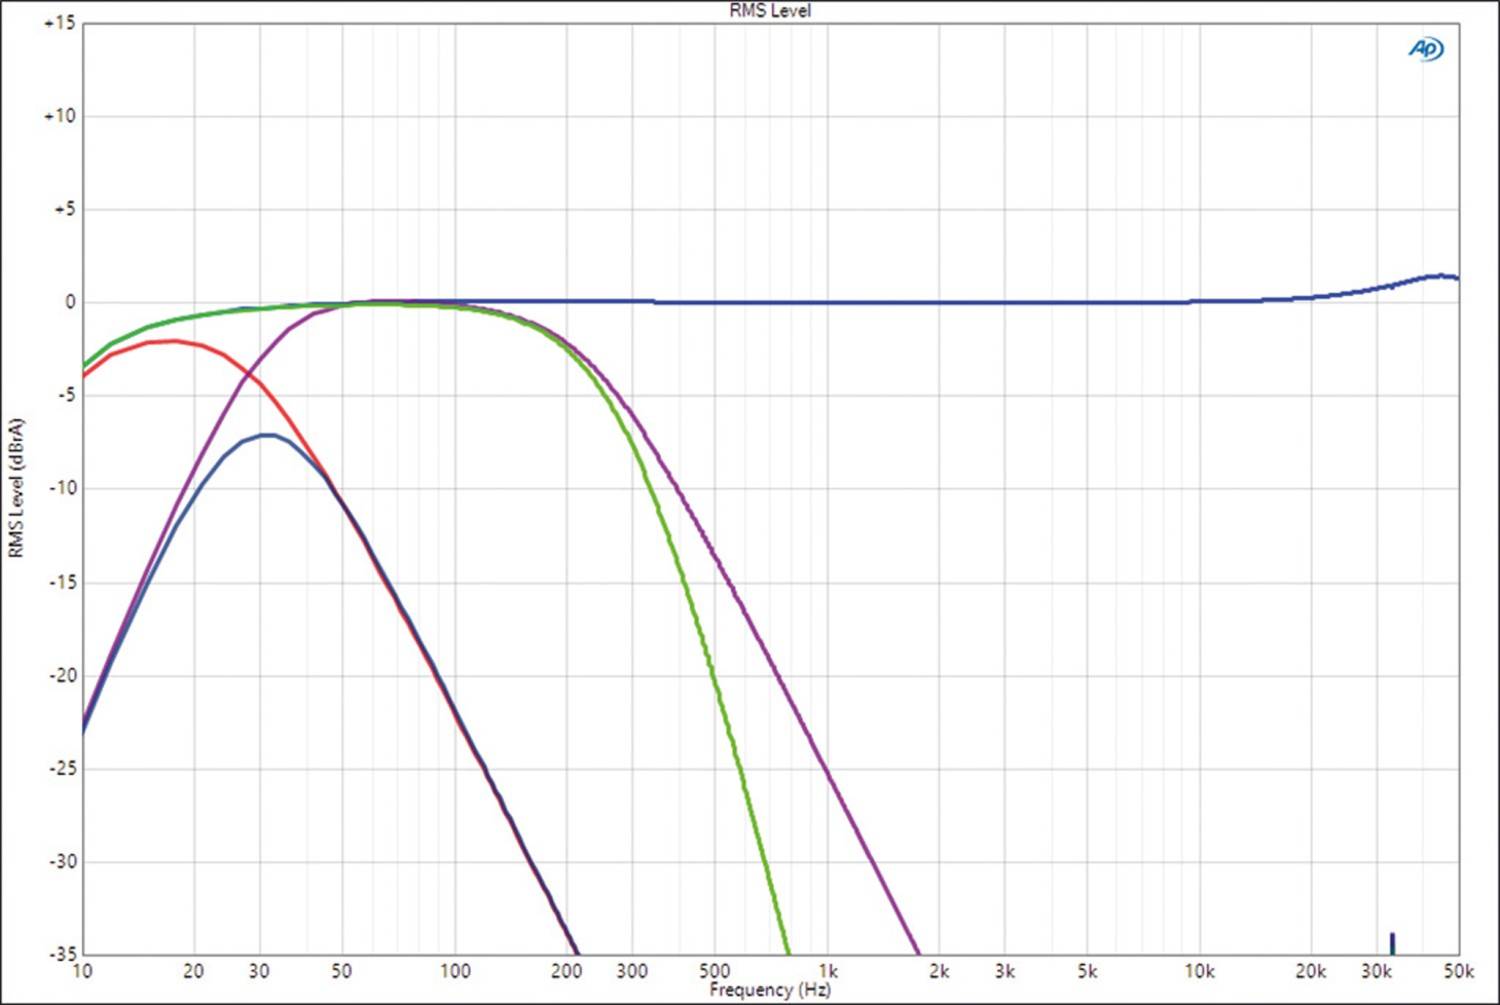Click the 'Frequency (Hz)' axis label
1500x1005 pixels.
click(770, 989)
